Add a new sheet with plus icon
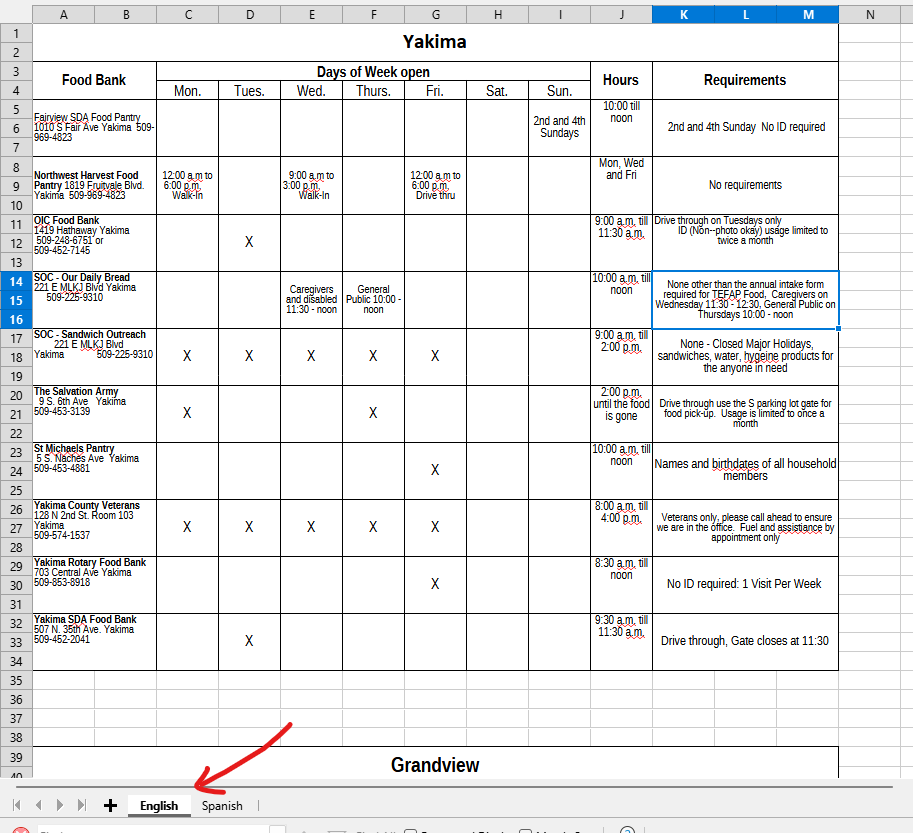The height and width of the screenshot is (833, 913). [110, 805]
